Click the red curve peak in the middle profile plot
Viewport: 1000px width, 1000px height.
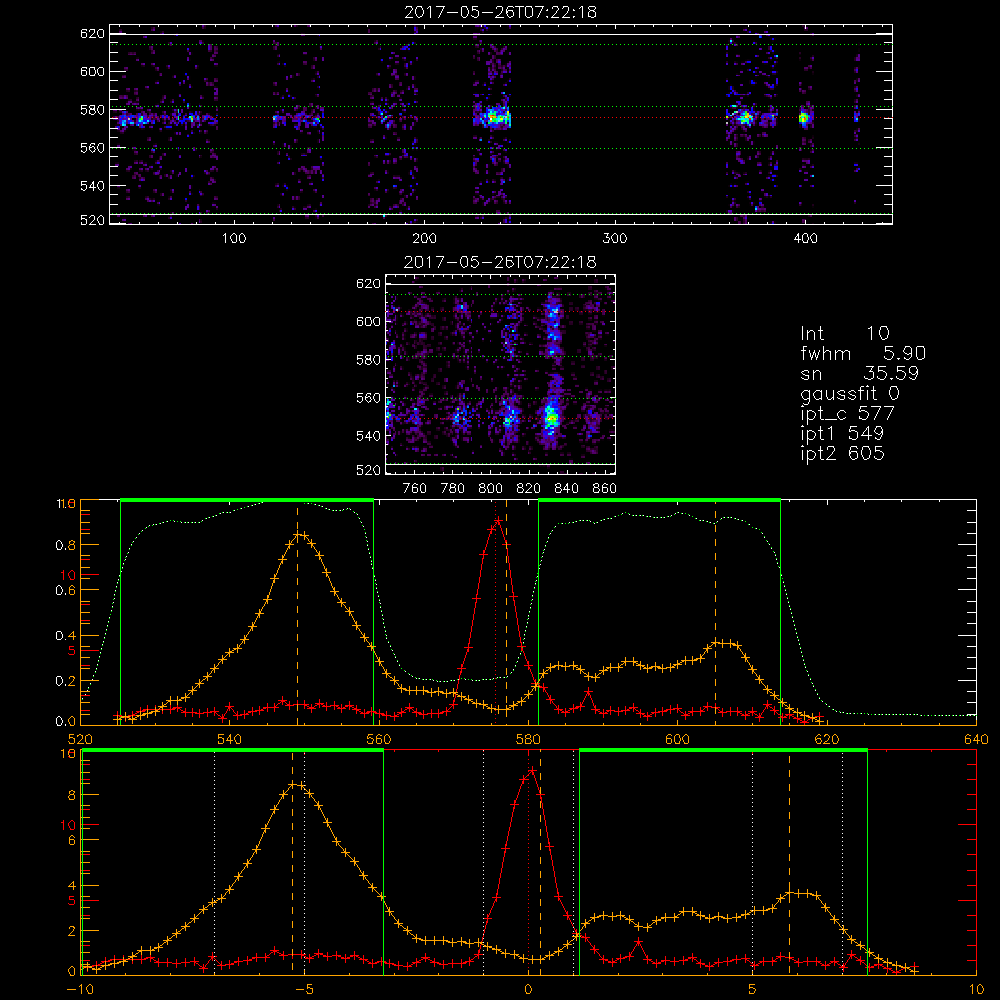pyautogui.click(x=498, y=521)
